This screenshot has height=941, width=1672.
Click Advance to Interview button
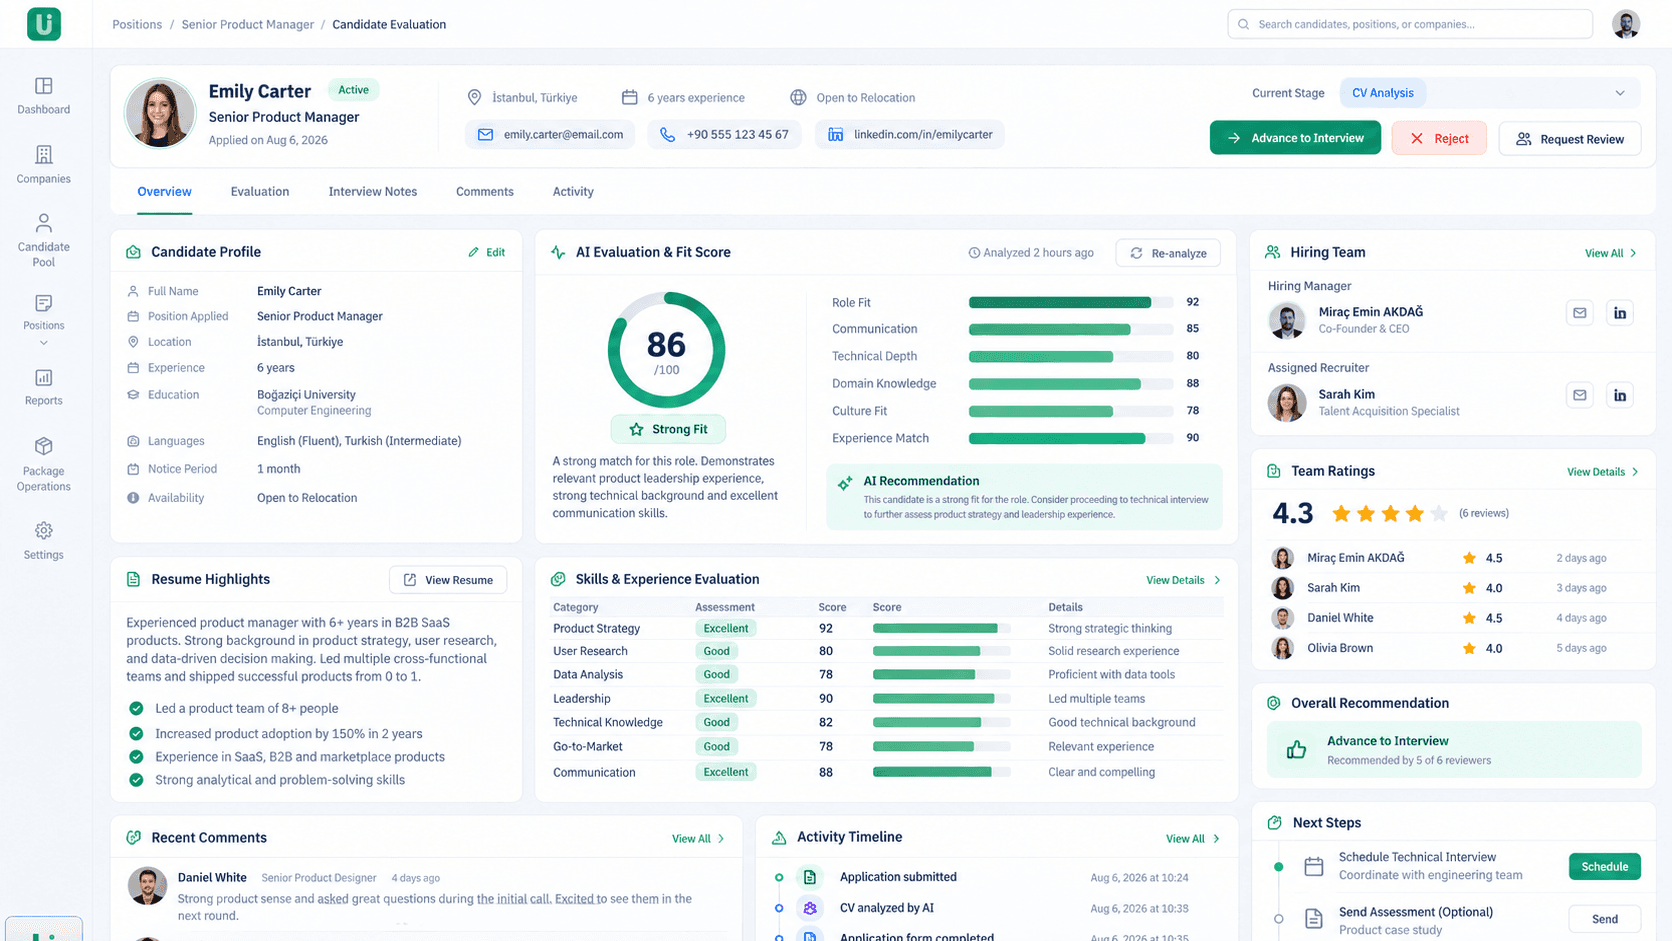1295,138
